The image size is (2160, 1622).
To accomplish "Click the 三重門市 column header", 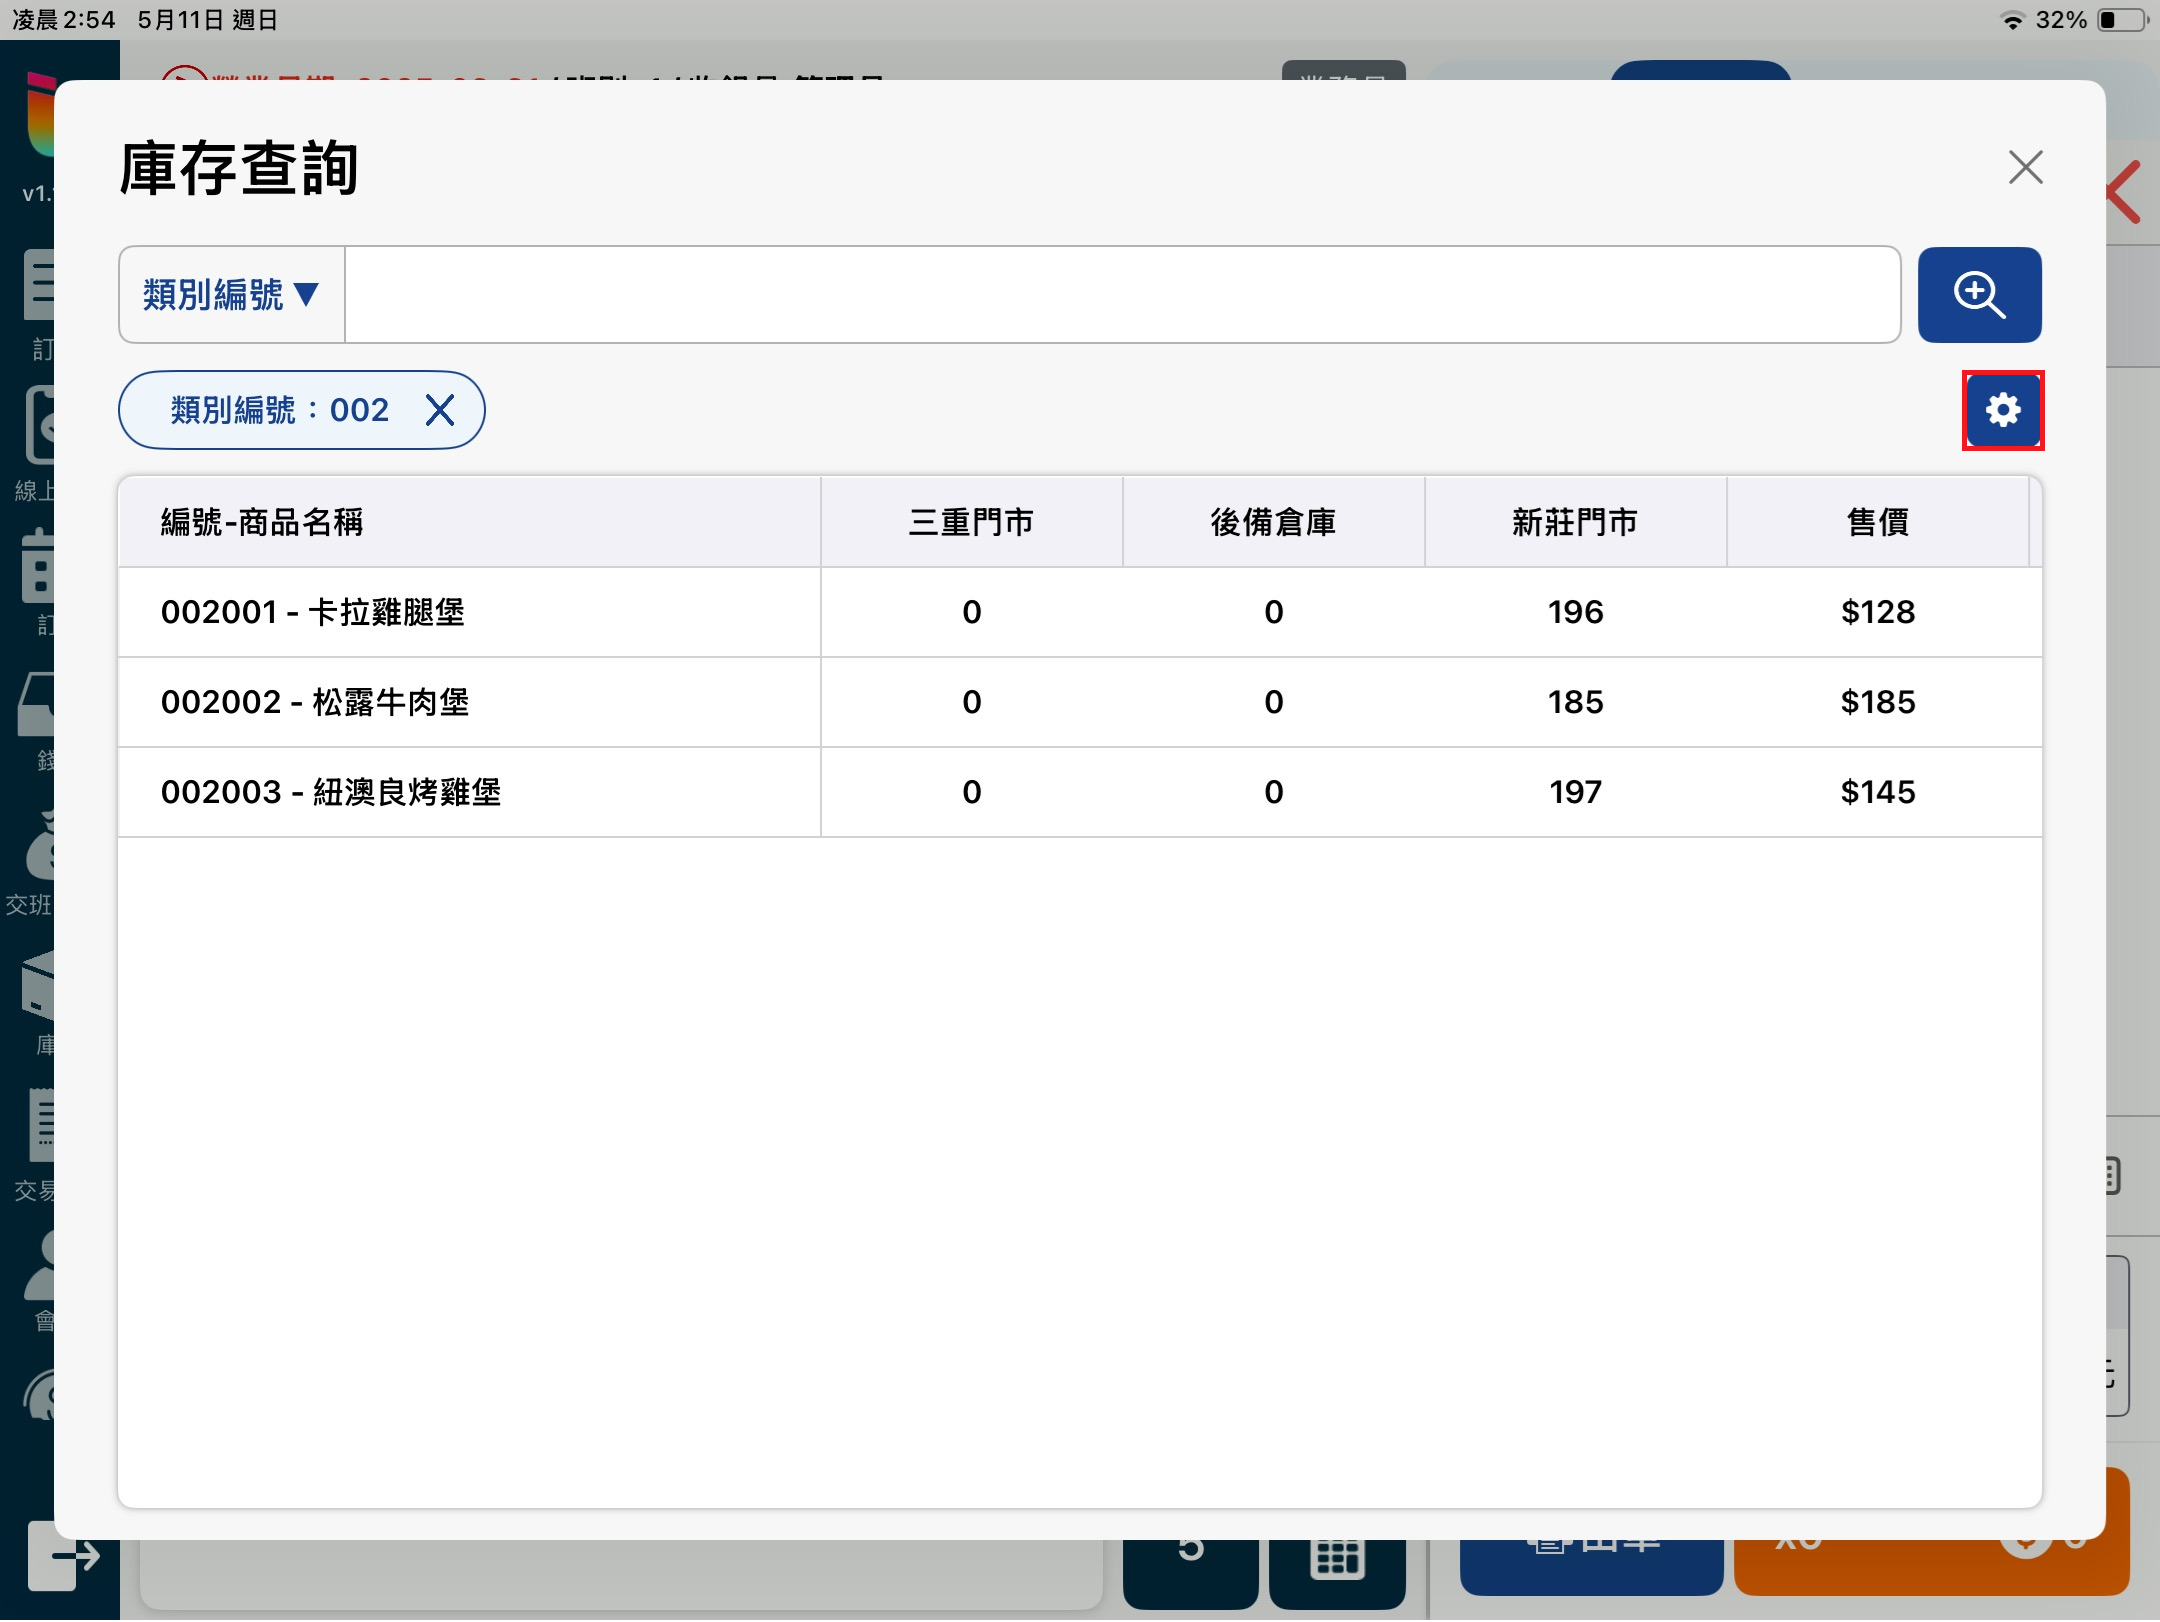I will pos(971,522).
